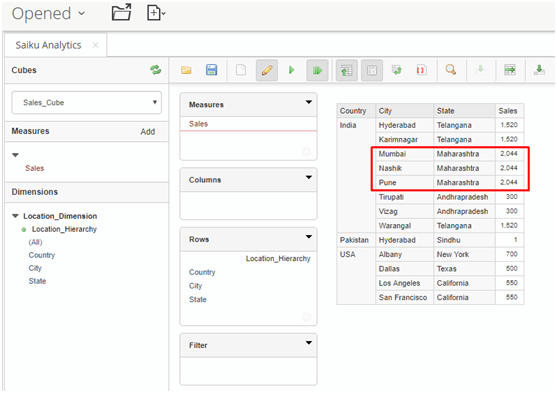Screen dimensions: 557x393
Task: Click City in the Rows drop zone
Action: (x=195, y=286)
